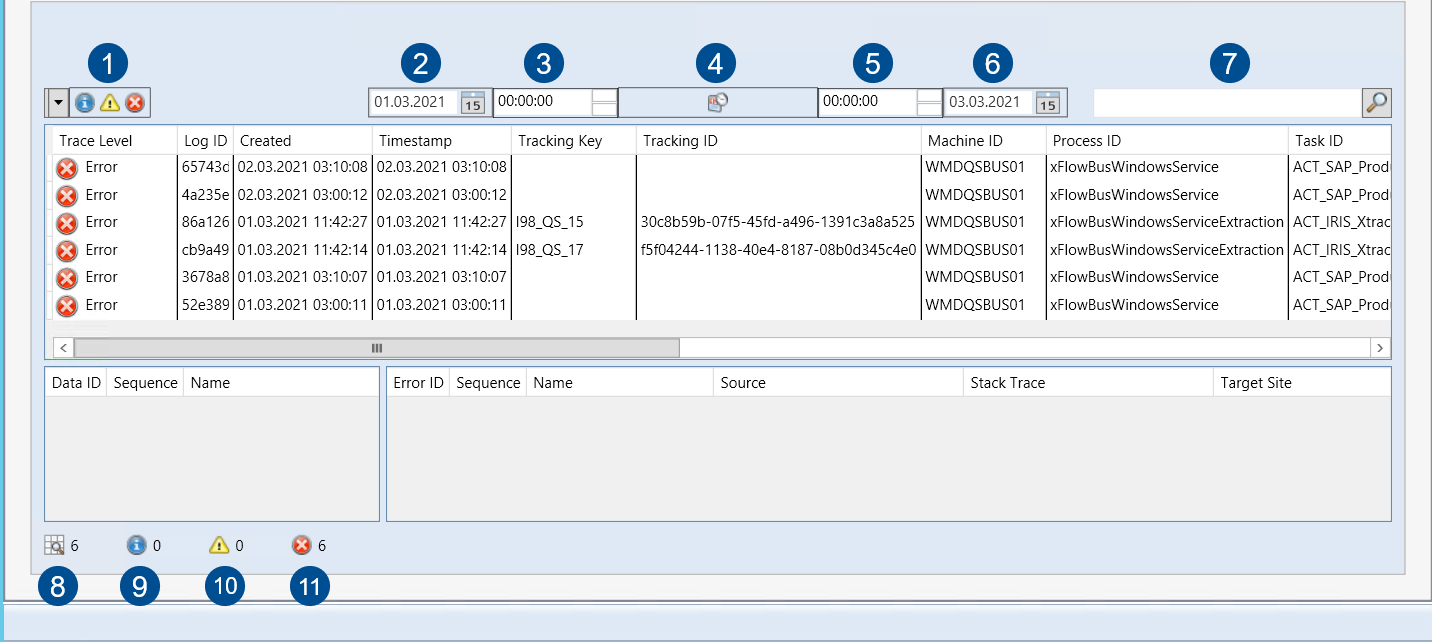Click the warning count icon in the status row
Image resolution: width=1432 pixels, height=642 pixels.
219,546
